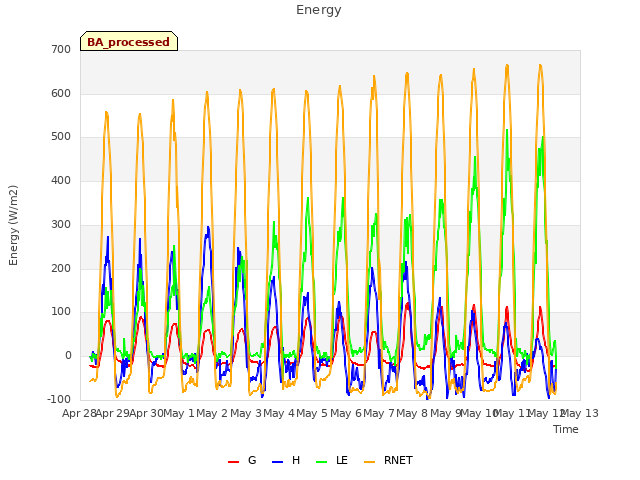Click the May 4 x-axis date label
This screenshot has height=480, width=640.
(x=279, y=413)
